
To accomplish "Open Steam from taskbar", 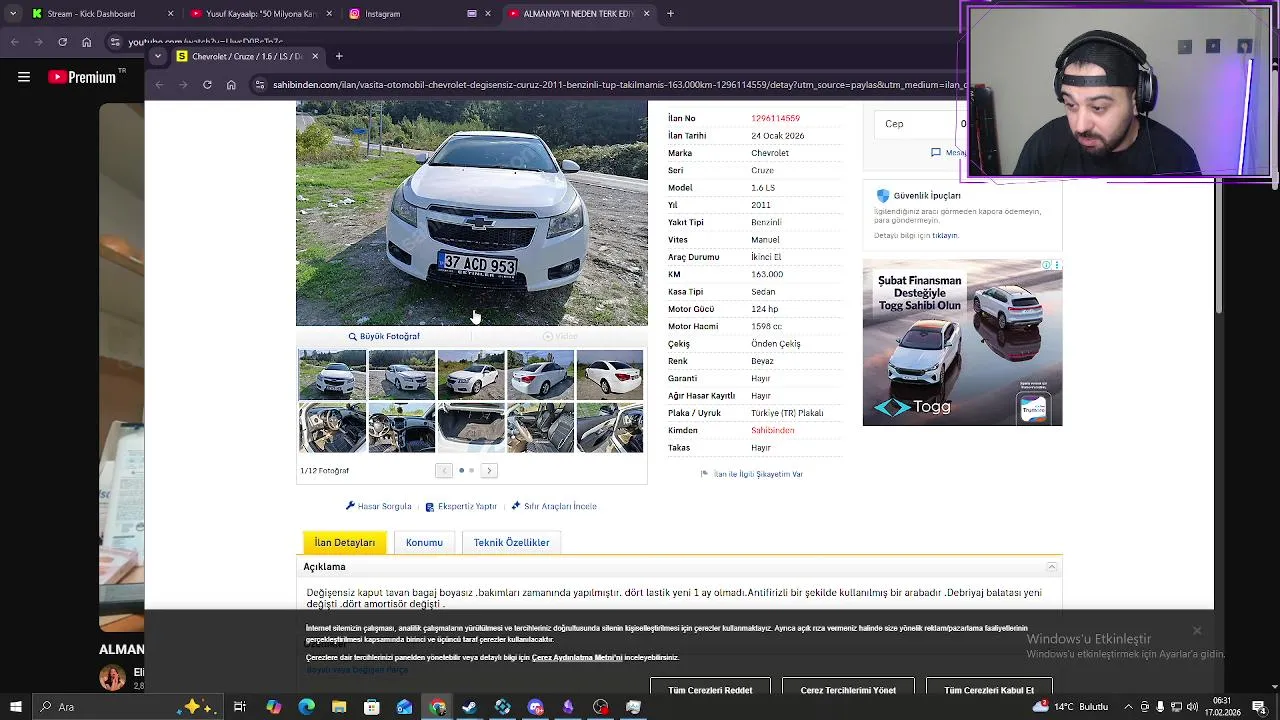I will click(469, 707).
